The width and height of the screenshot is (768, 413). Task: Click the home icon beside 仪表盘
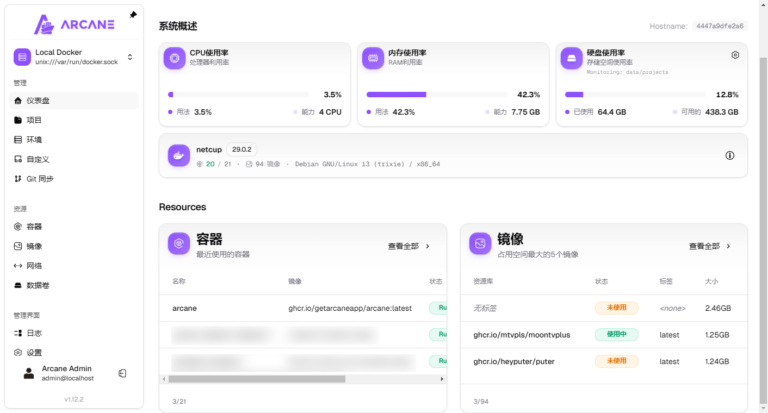(18, 100)
